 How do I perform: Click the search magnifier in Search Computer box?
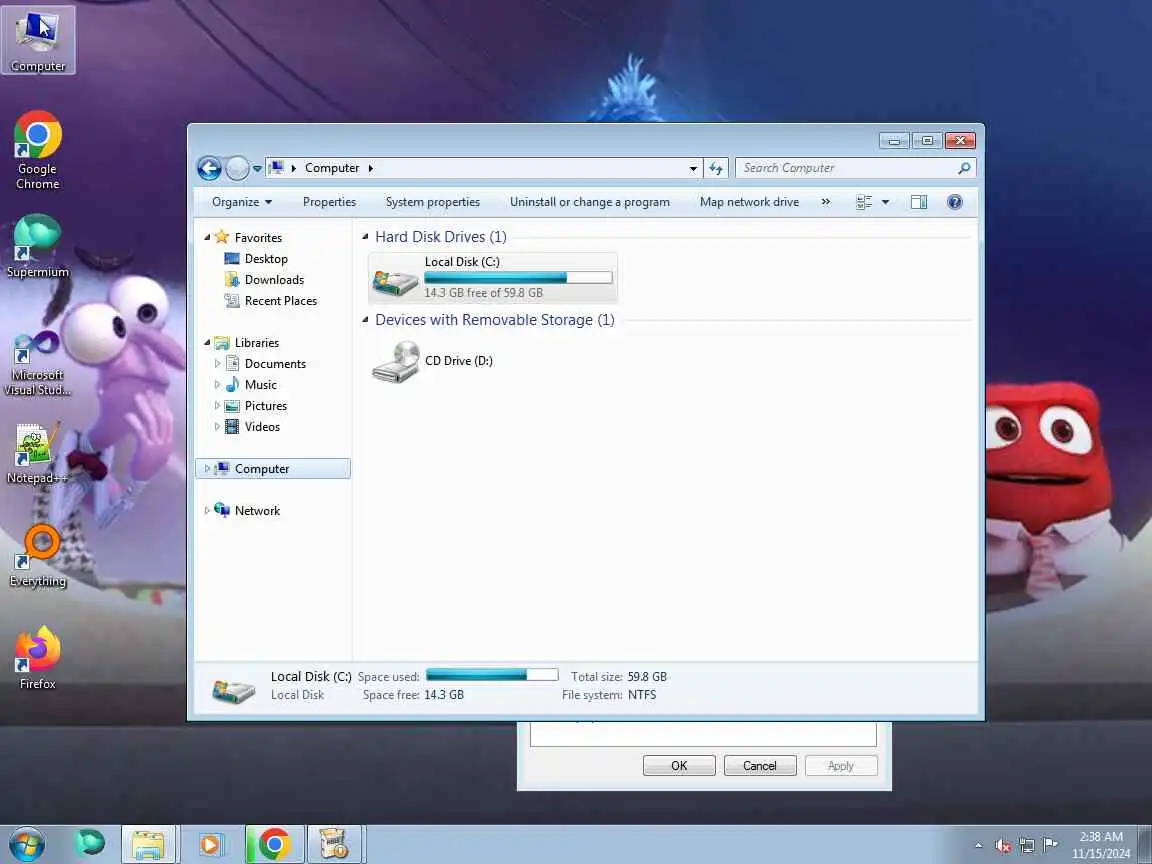964,168
